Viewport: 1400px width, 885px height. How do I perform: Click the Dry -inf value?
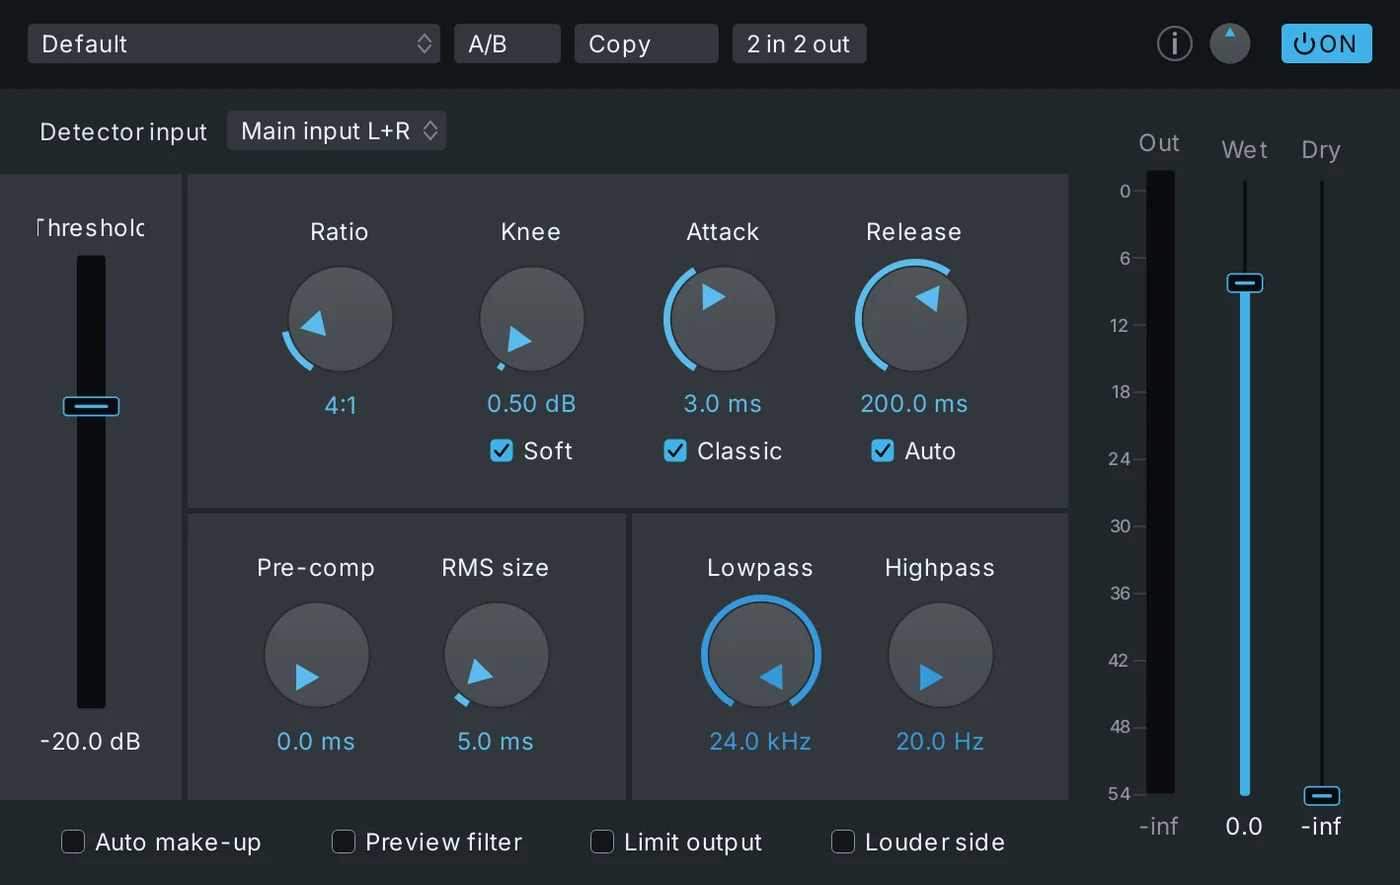point(1321,827)
